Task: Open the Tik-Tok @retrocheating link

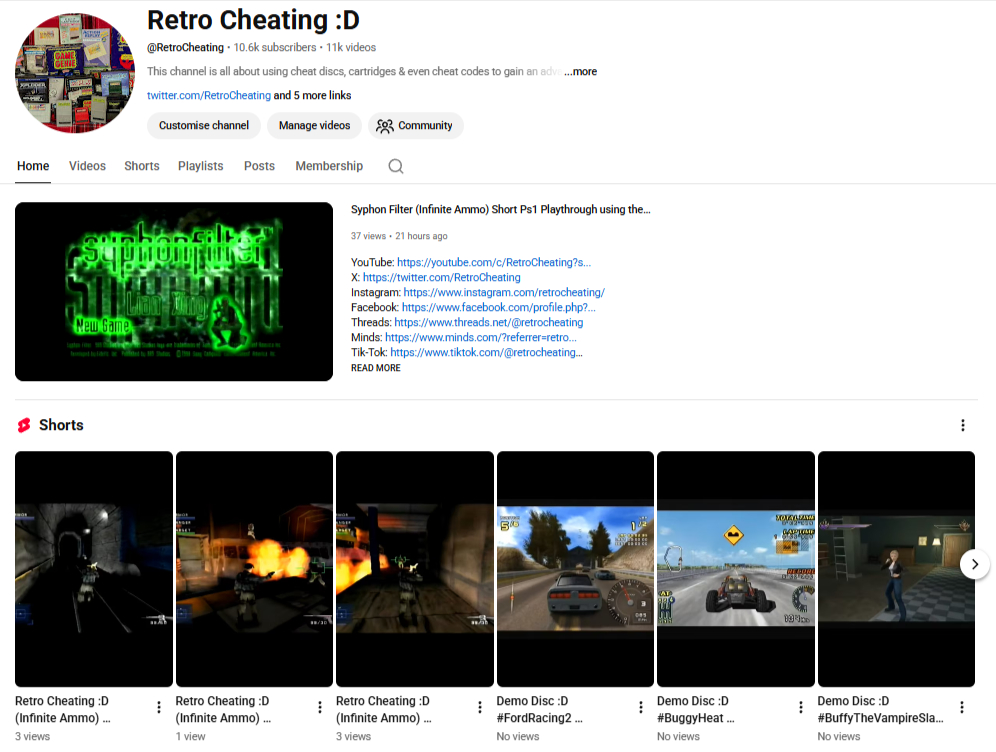Action: click(x=486, y=352)
